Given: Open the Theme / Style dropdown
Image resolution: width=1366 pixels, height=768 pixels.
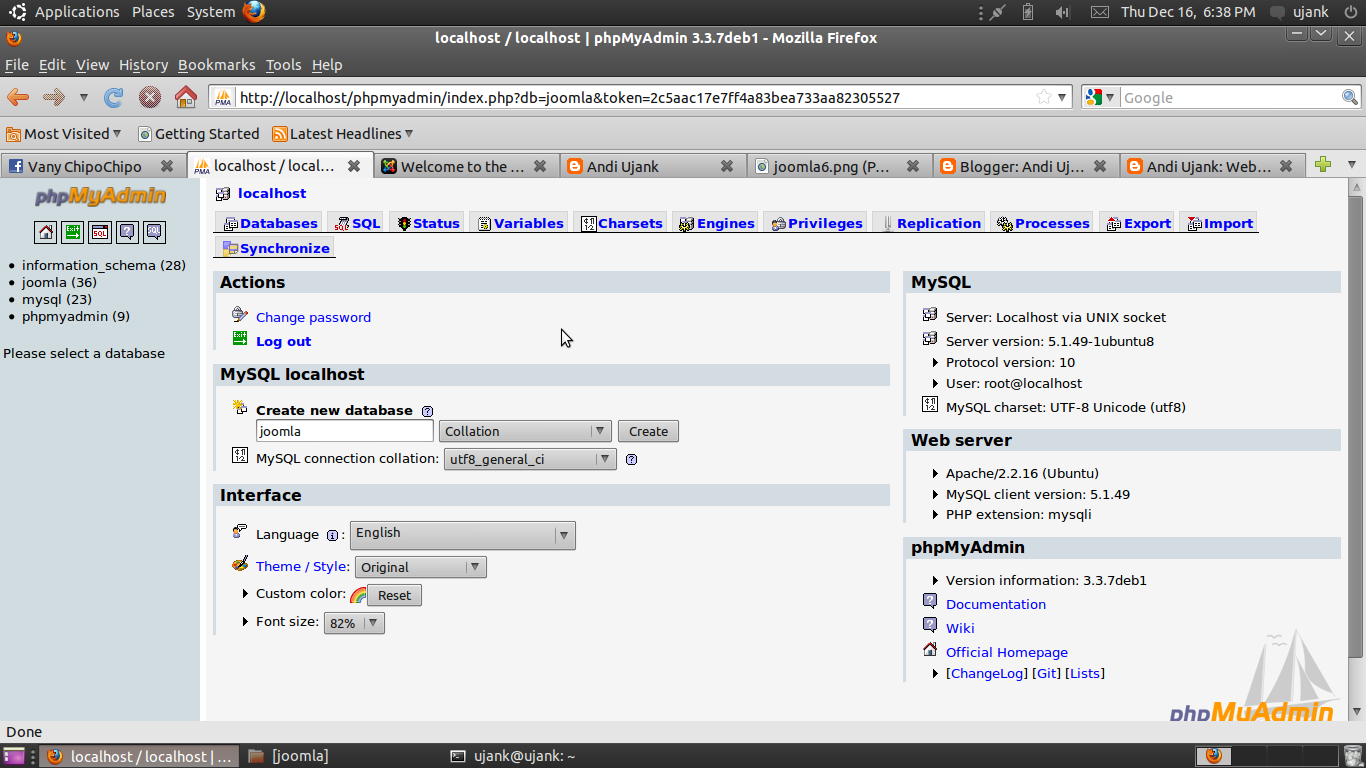Looking at the screenshot, I should [420, 567].
